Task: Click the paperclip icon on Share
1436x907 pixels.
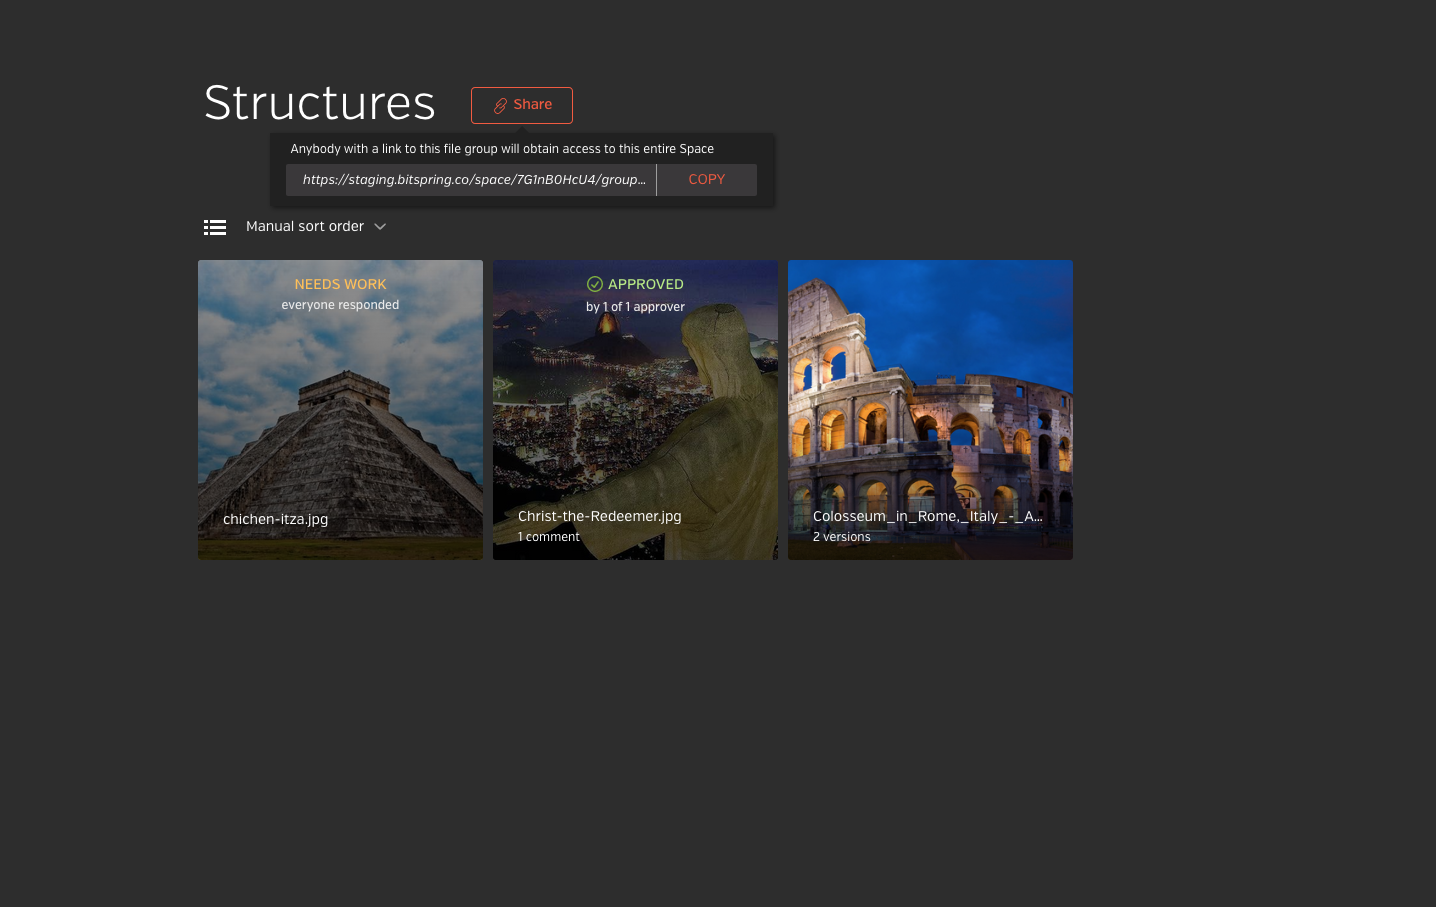Action: (x=500, y=105)
